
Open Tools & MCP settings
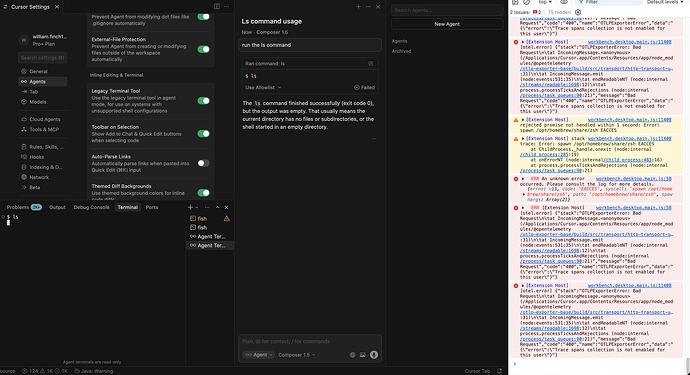(43, 129)
